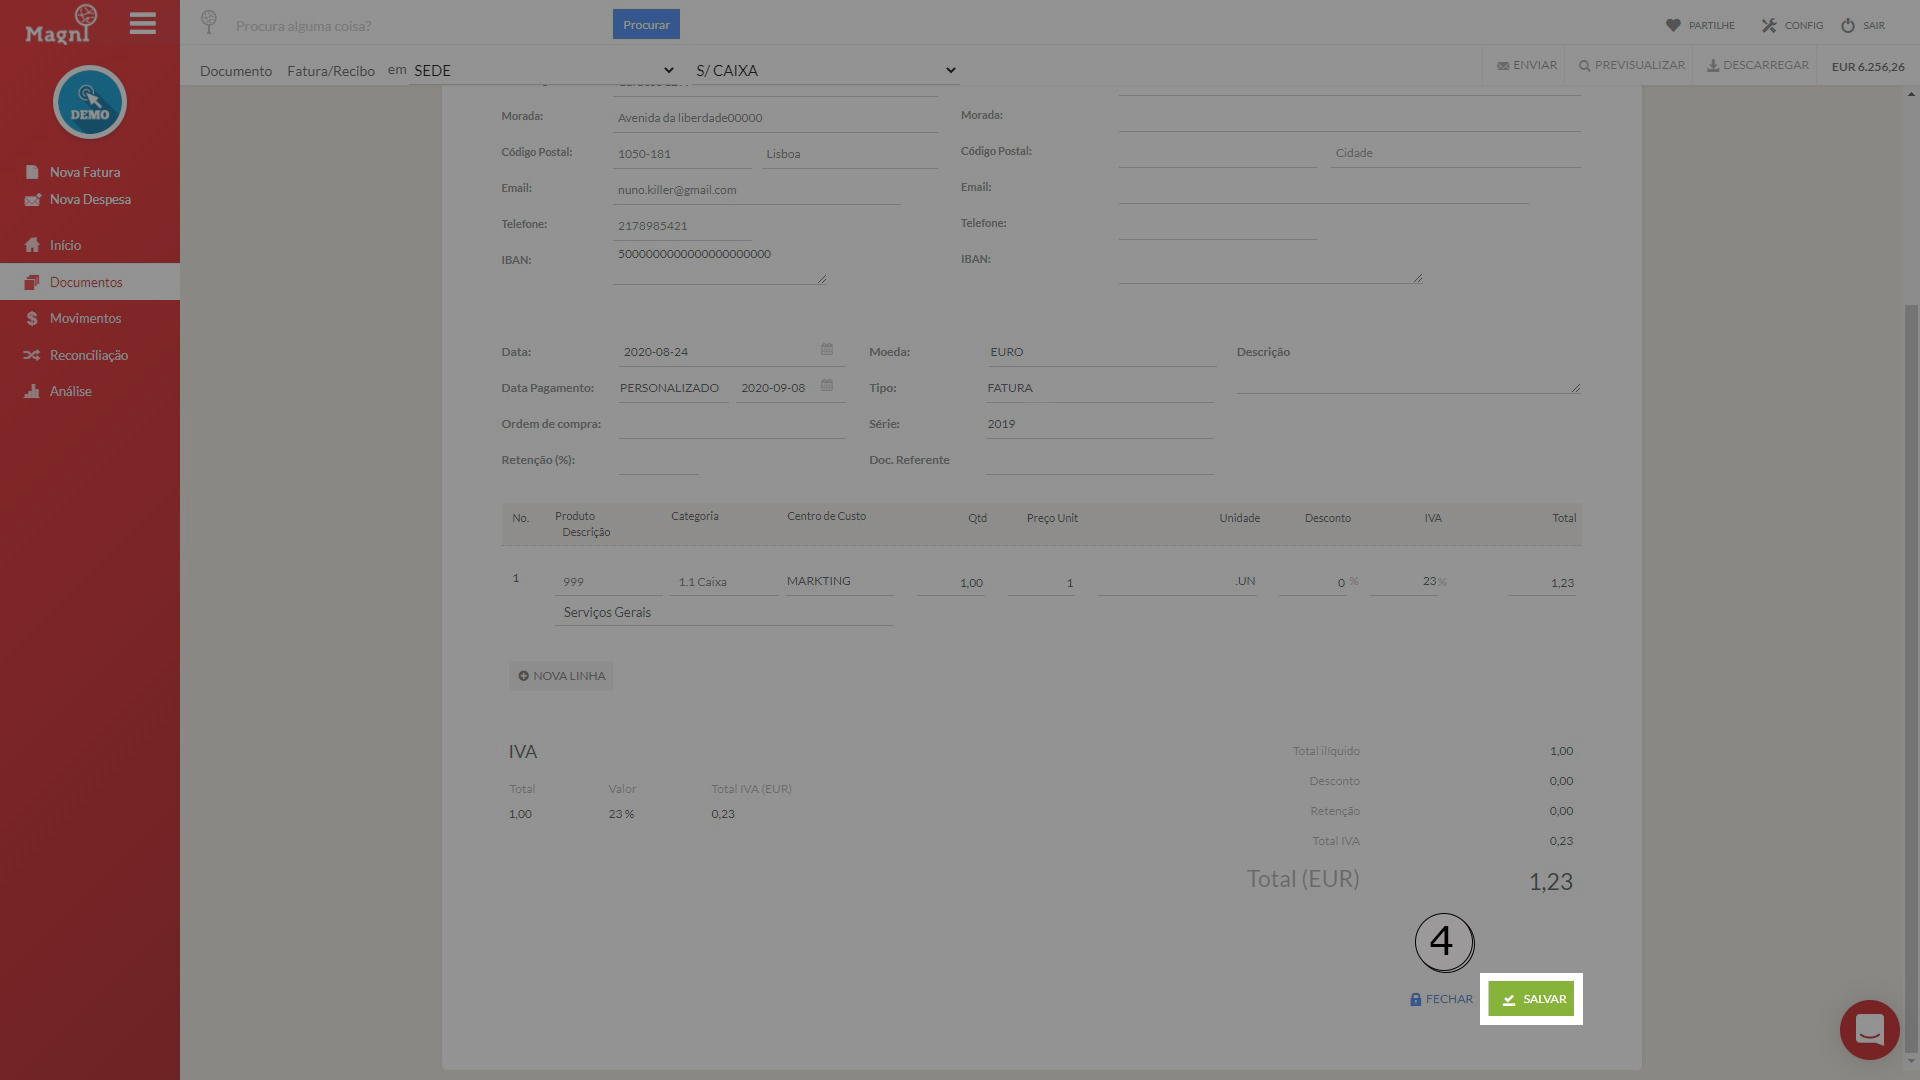1920x1080 pixels.
Task: Click Descarregar in the toolbar
Action: [x=1758, y=65]
